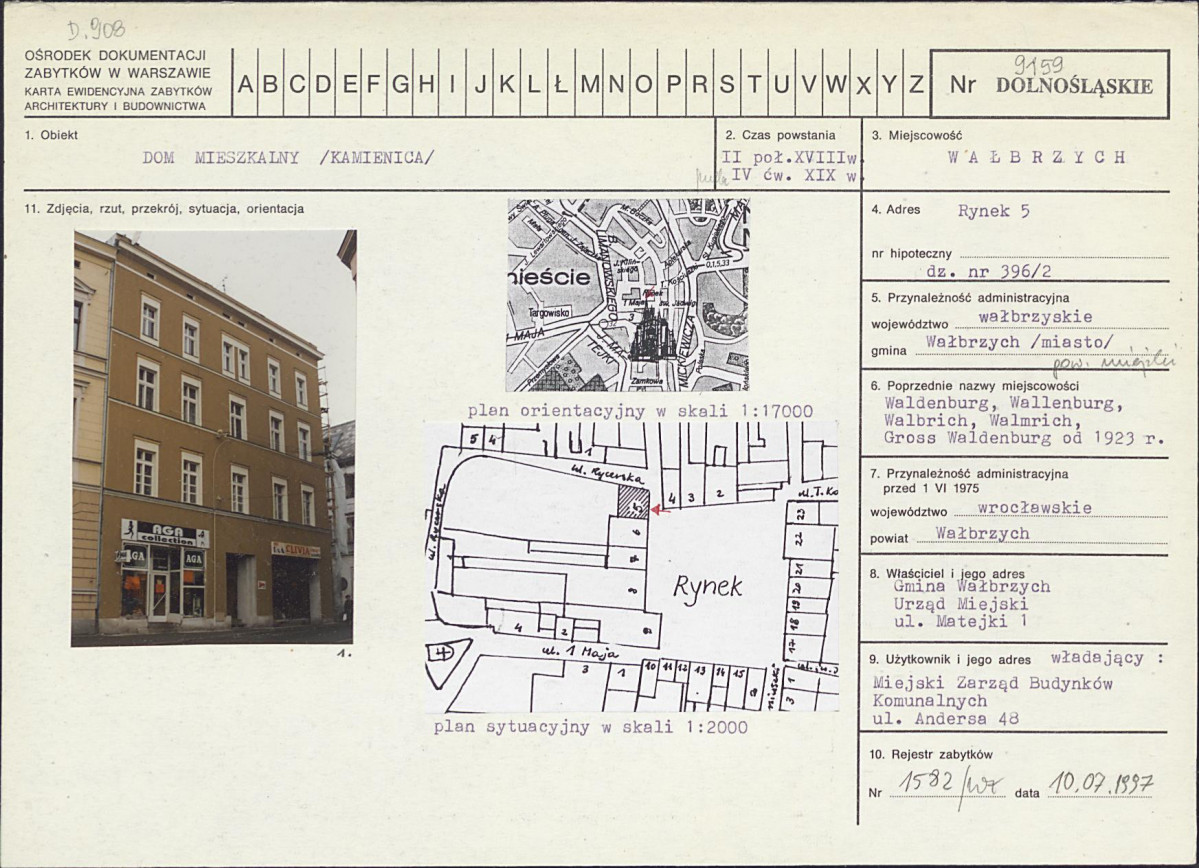1199x868 pixels.
Task: Click the register date 10.07.1997
Action: coord(1100,786)
